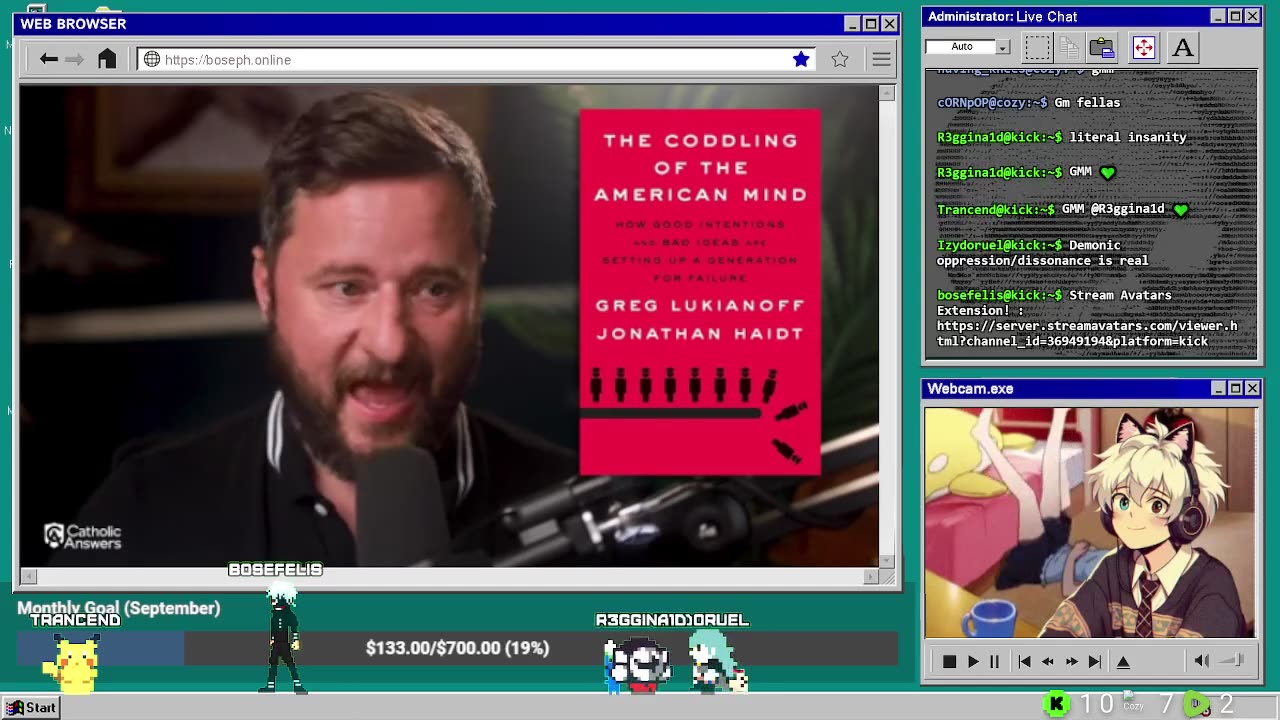
Task: Maximize the Live Chat window
Action: click(1235, 16)
